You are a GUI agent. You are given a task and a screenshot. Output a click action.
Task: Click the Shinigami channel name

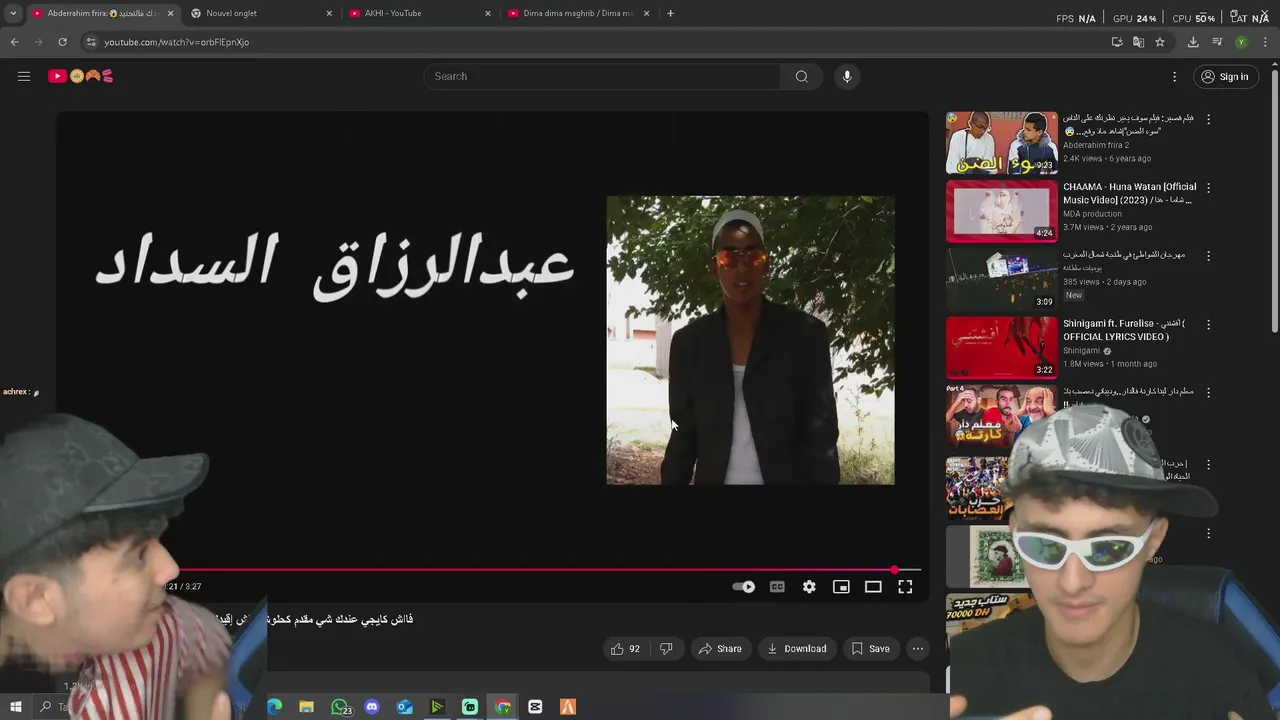coord(1081,351)
